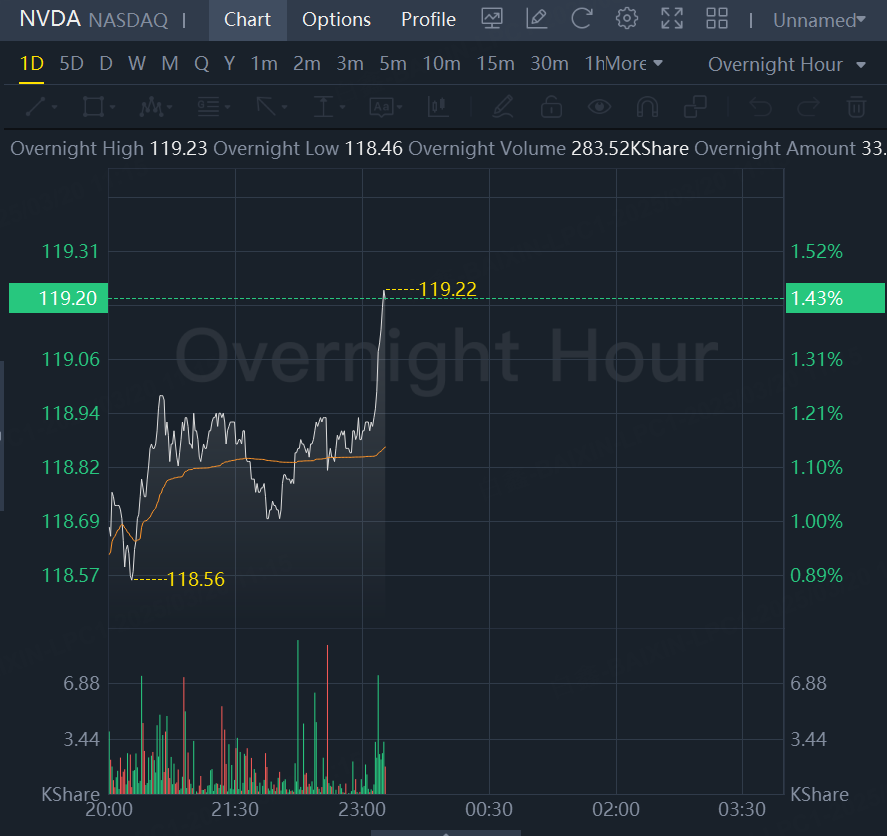The height and width of the screenshot is (836, 887).
Task: Expand the More intervals dropdown
Action: click(x=634, y=63)
